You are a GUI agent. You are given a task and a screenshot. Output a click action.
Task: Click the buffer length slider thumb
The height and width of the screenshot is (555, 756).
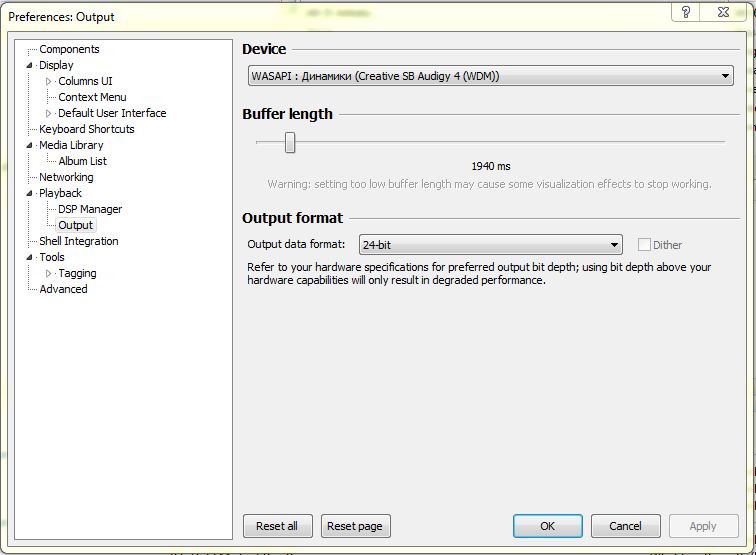tap(290, 142)
